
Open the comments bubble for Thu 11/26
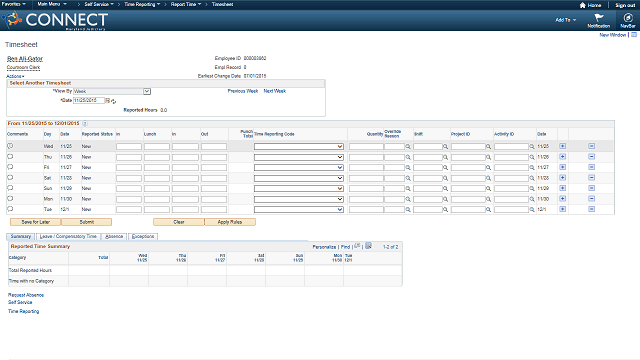pos(10,156)
